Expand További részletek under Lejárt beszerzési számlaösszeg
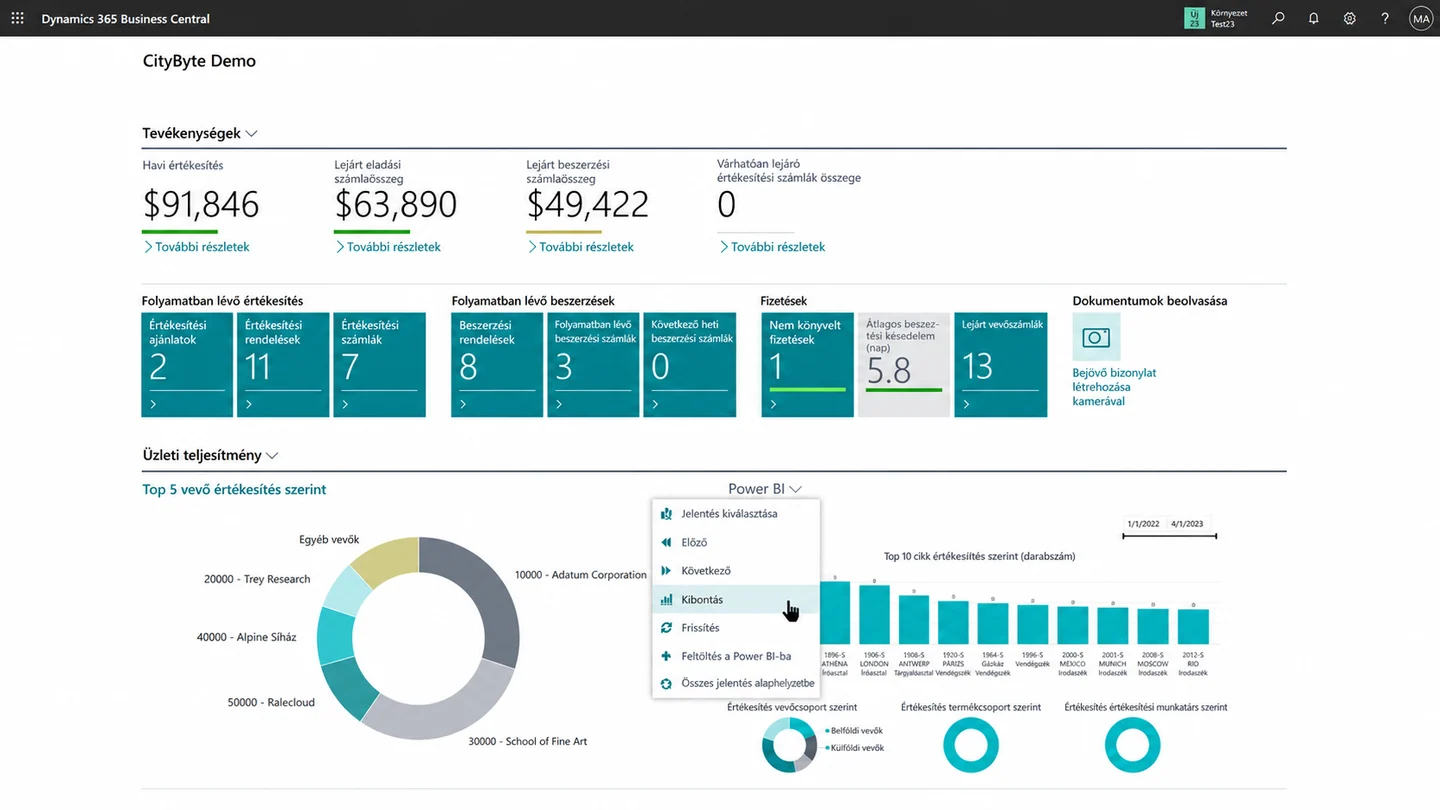The image size is (1440, 810). point(581,246)
